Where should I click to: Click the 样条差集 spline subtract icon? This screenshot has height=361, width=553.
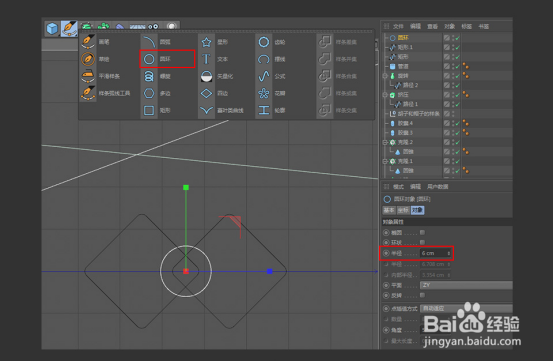[325, 42]
